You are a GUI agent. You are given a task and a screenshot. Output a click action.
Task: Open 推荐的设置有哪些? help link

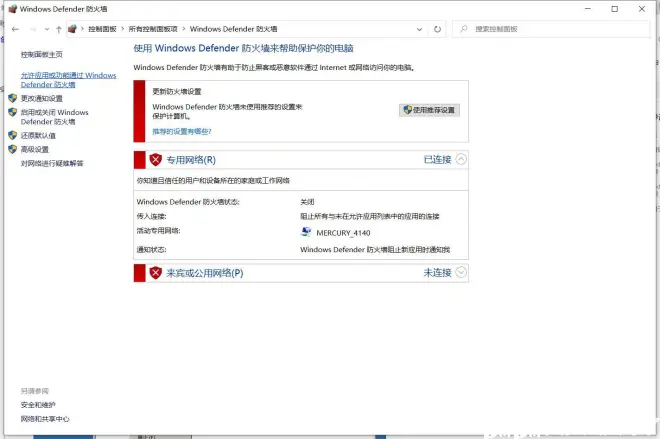coord(182,131)
